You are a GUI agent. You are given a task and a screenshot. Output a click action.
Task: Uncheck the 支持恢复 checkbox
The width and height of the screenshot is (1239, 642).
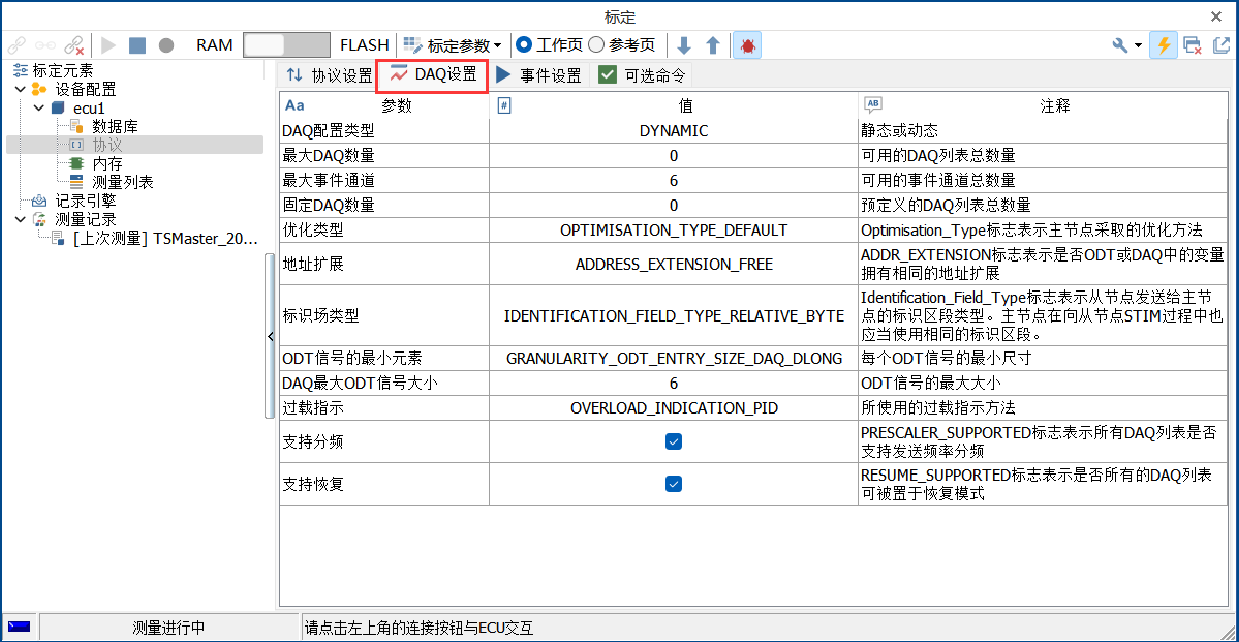click(x=674, y=484)
